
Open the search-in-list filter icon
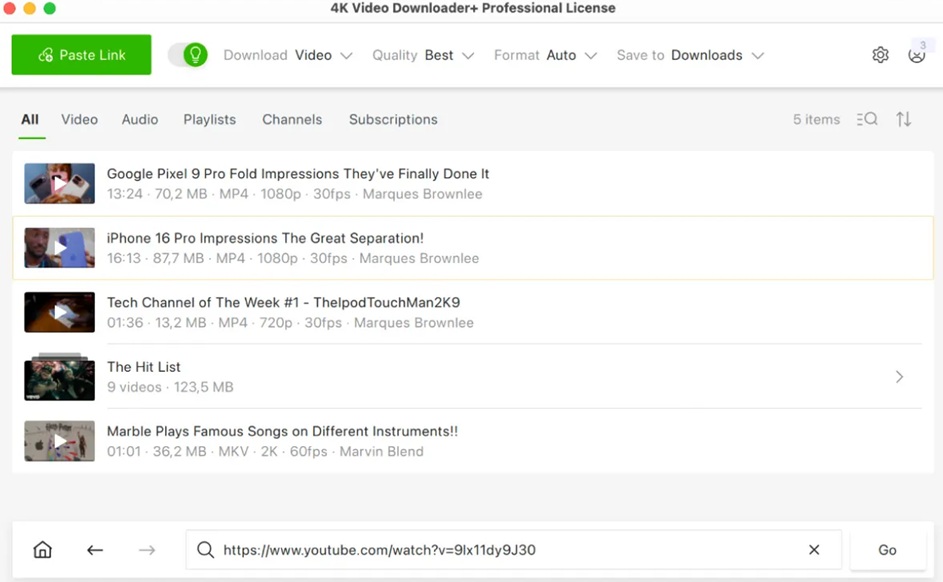tap(867, 119)
